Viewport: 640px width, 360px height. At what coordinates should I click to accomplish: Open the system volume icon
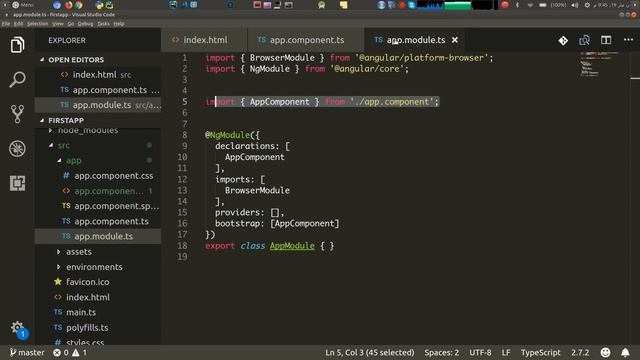575,5
